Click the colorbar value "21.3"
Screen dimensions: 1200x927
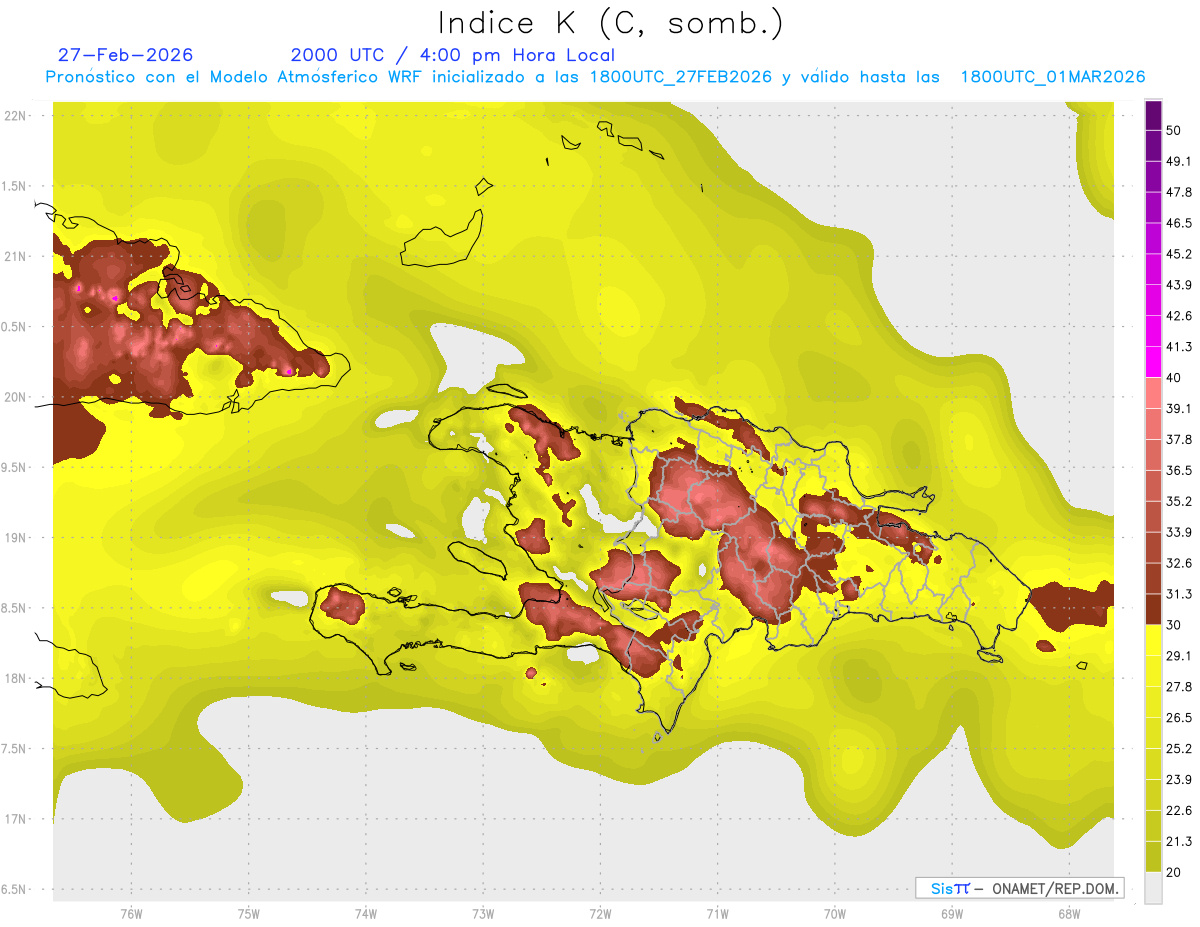(x=1179, y=842)
